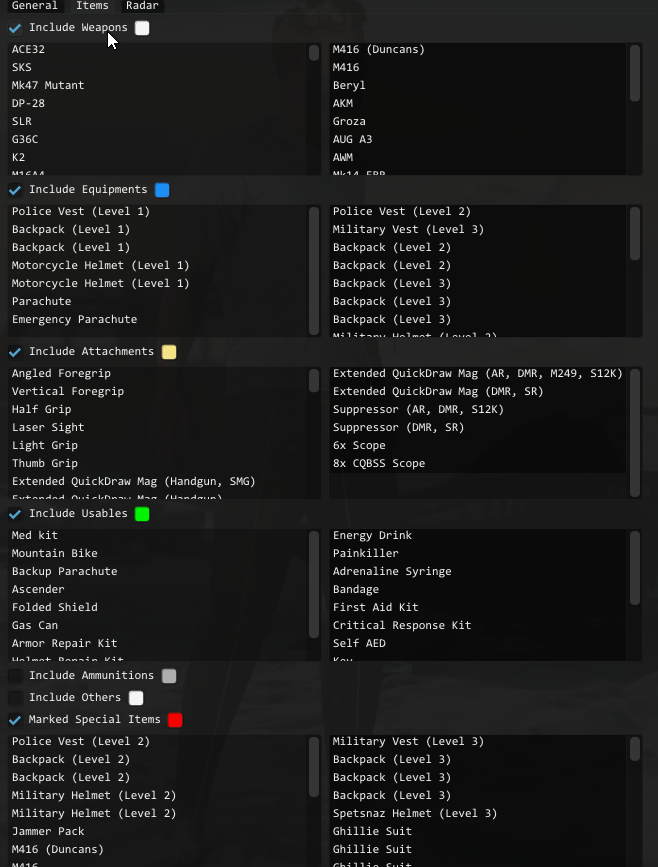Screen dimensions: 658x867
Task: Disable the Marked Special Items checkbox
Action: pos(15,720)
